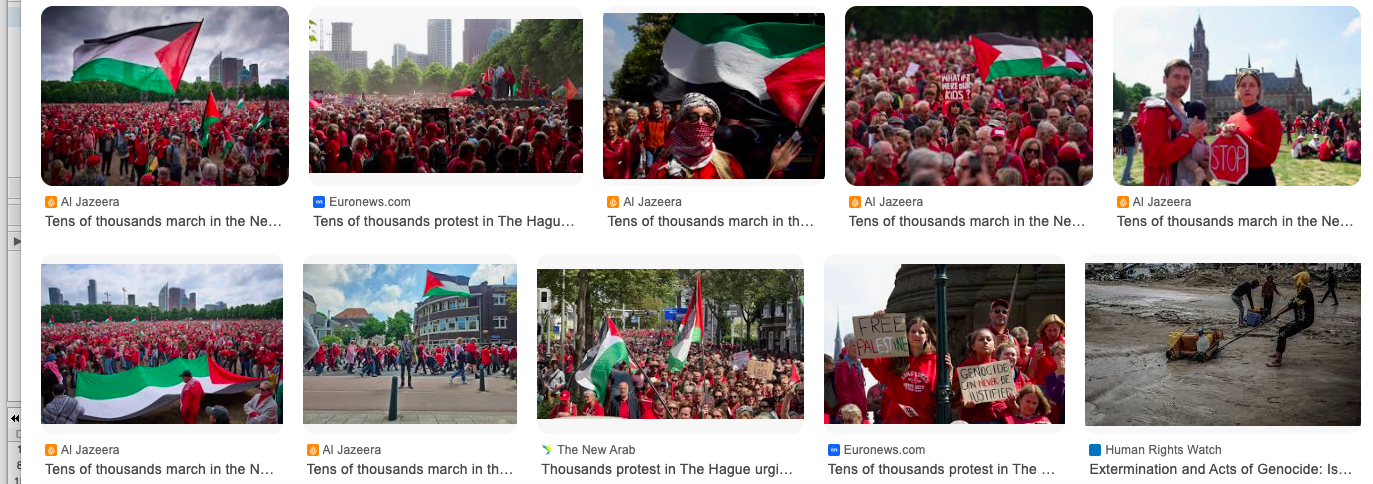Expand the right-pointing triangle on left edge
Viewport: 1373px width, 484px height.
[15, 241]
